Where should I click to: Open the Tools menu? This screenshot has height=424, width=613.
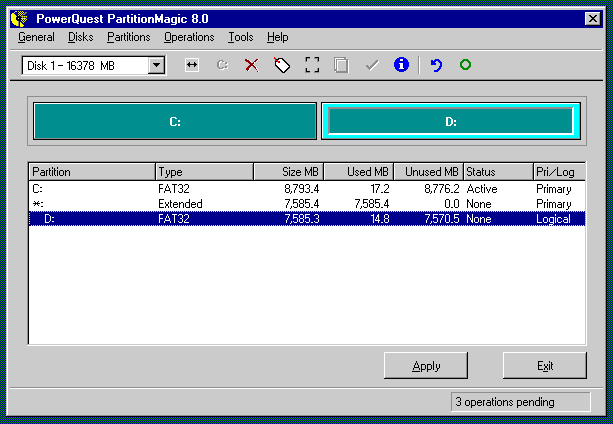pyautogui.click(x=240, y=37)
